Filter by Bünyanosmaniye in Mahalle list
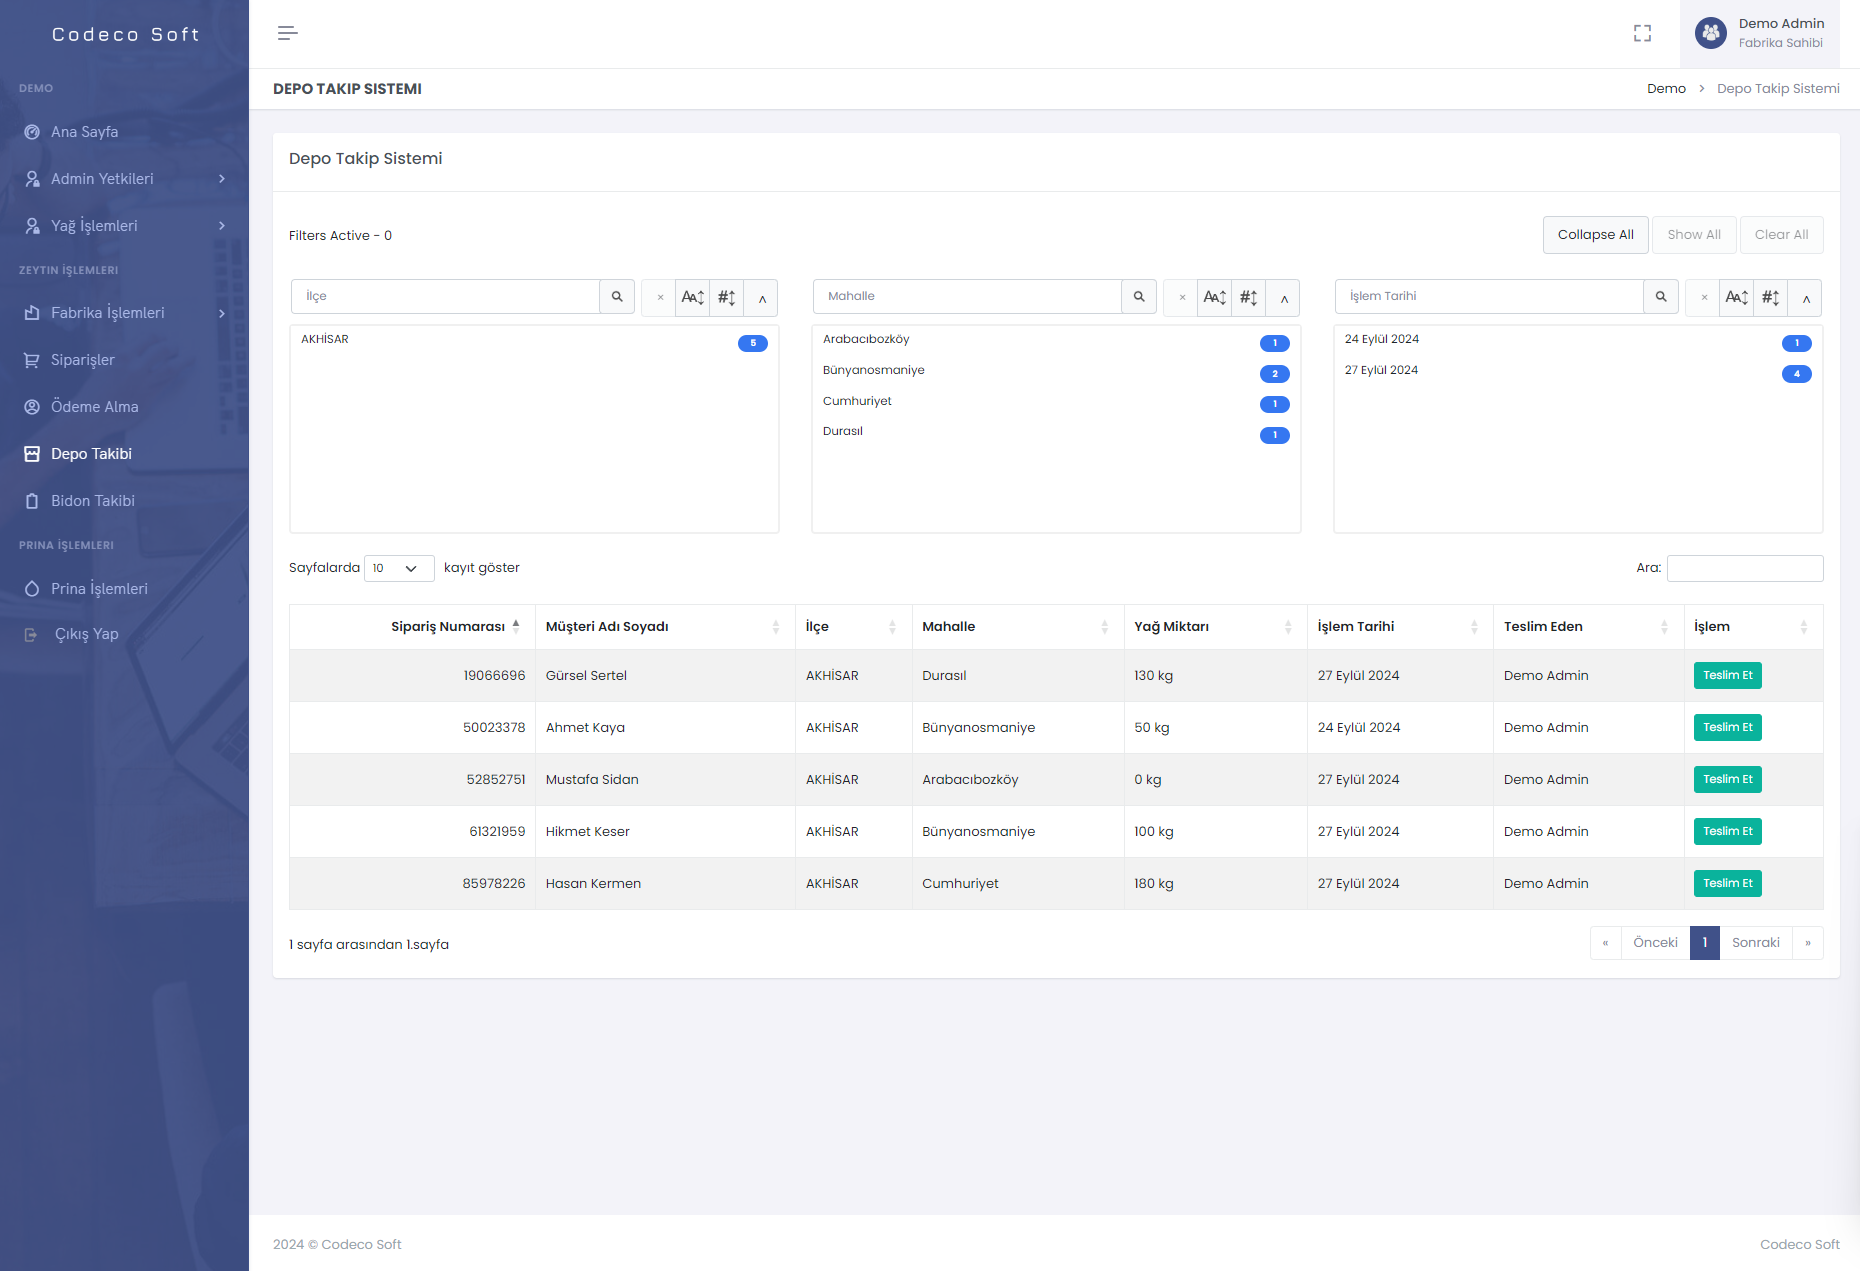Image resolution: width=1860 pixels, height=1271 pixels. pos(874,371)
